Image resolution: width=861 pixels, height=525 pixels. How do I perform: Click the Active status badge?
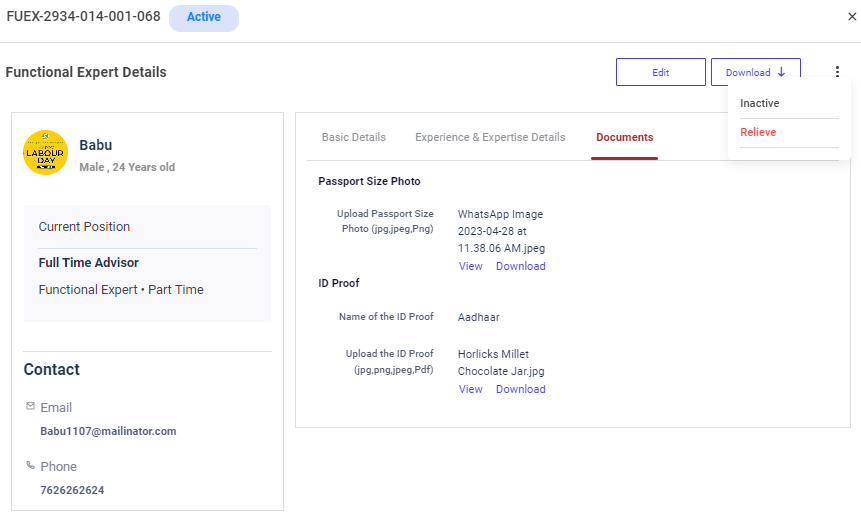[x=204, y=17]
